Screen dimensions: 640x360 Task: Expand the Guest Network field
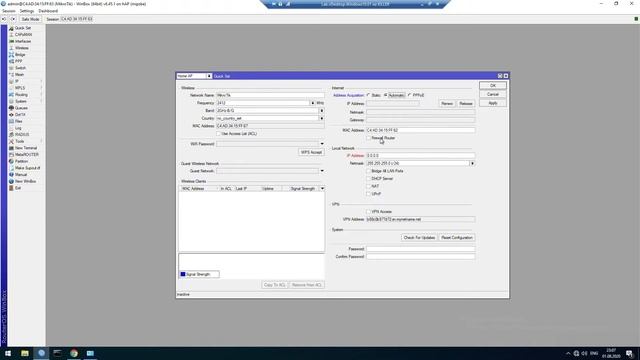pos(322,171)
